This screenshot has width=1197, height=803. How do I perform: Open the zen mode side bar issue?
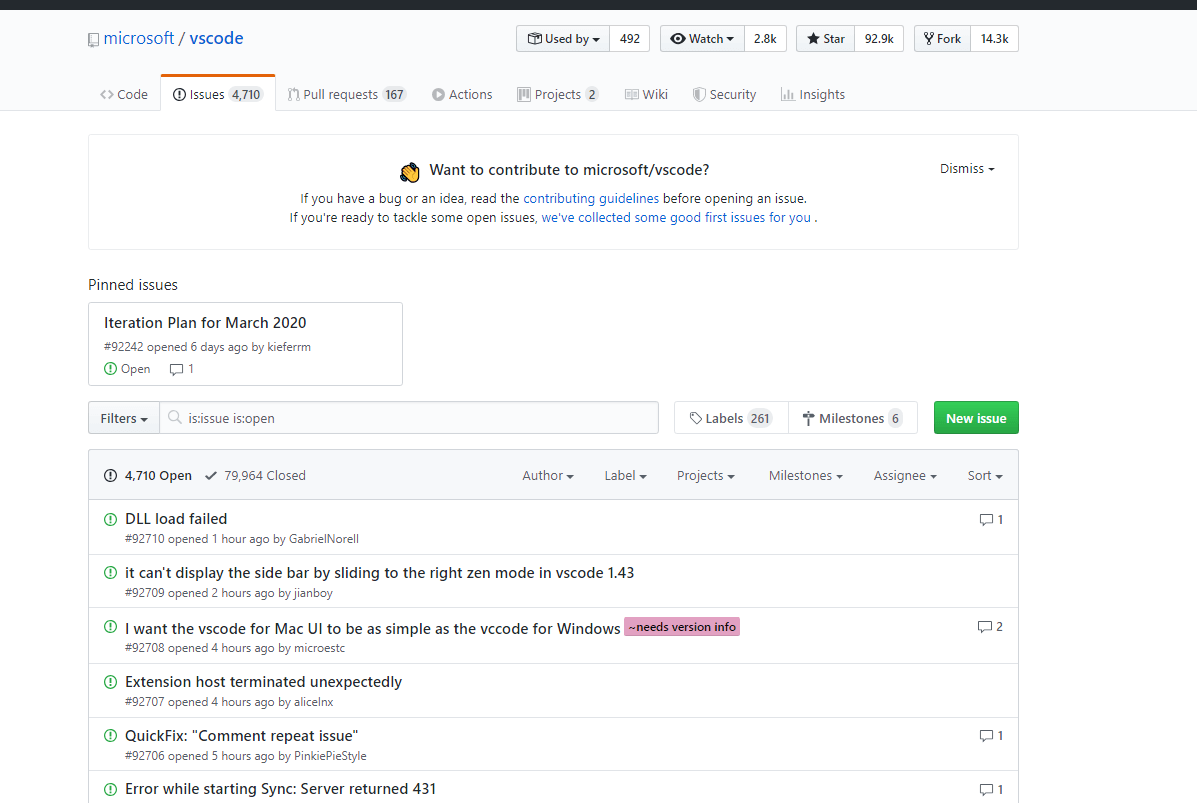click(x=379, y=573)
